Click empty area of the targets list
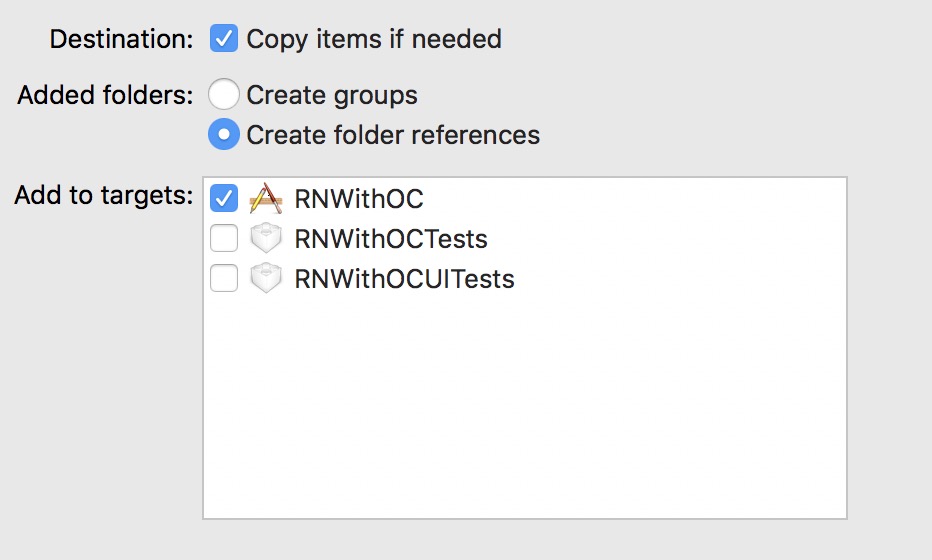 (525, 410)
